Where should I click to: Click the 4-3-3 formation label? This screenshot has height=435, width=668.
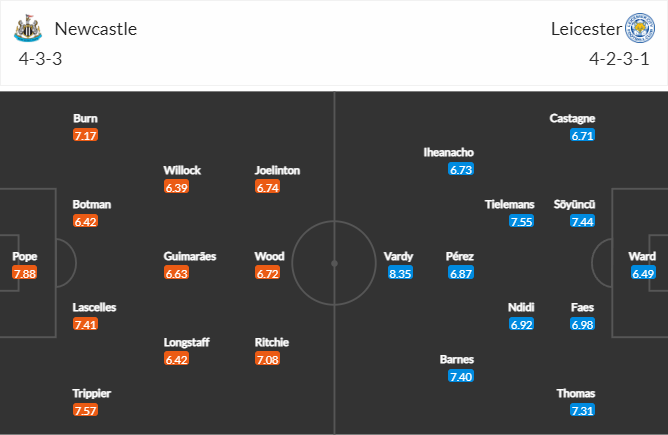(x=40, y=58)
